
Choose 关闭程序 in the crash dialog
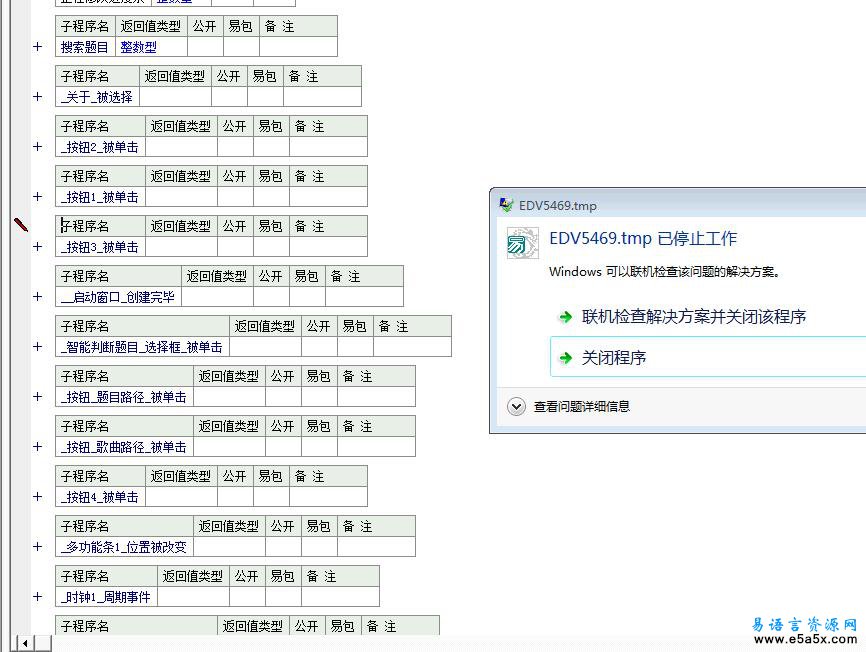coord(613,358)
